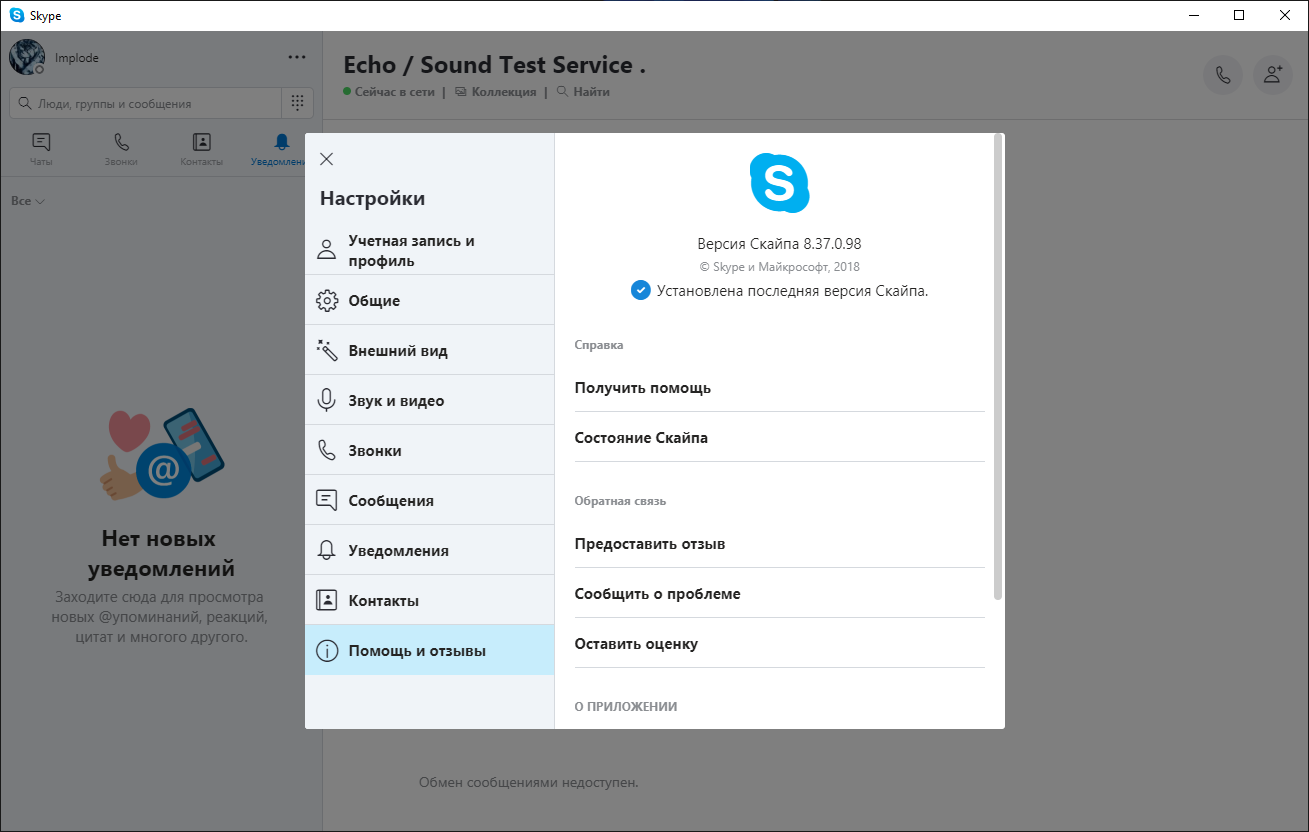
Task: Maximize the Skype window
Action: point(1239,15)
